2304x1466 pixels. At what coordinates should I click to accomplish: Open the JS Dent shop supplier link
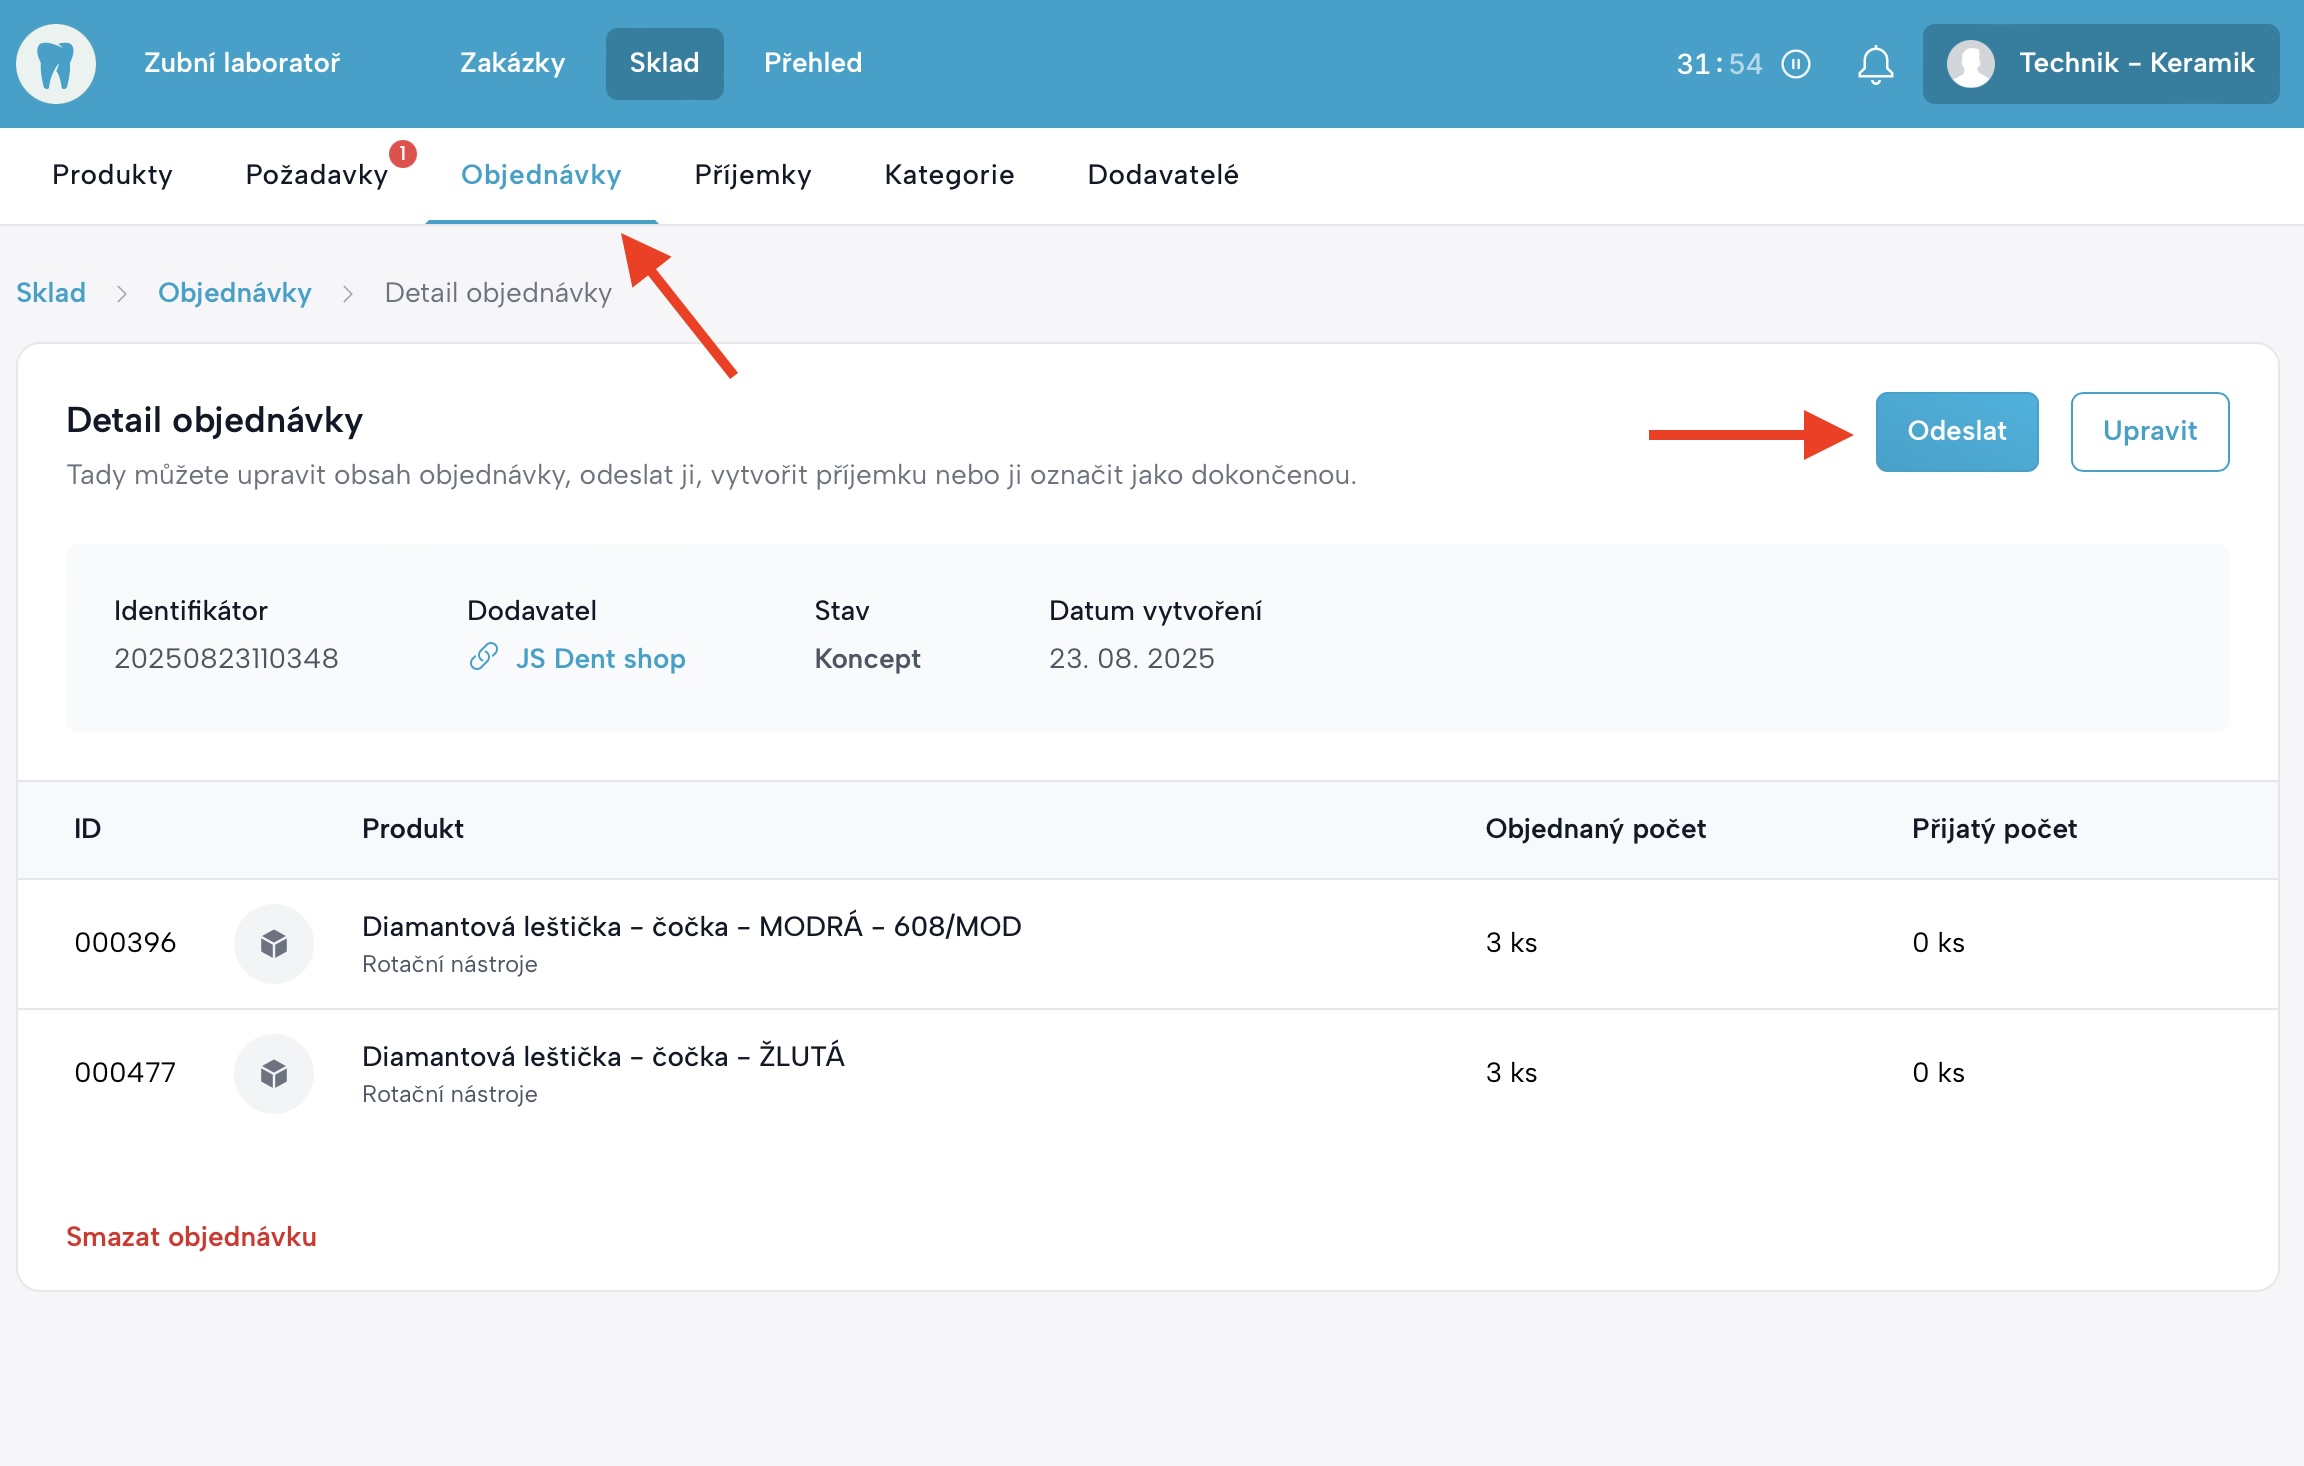[x=600, y=658]
